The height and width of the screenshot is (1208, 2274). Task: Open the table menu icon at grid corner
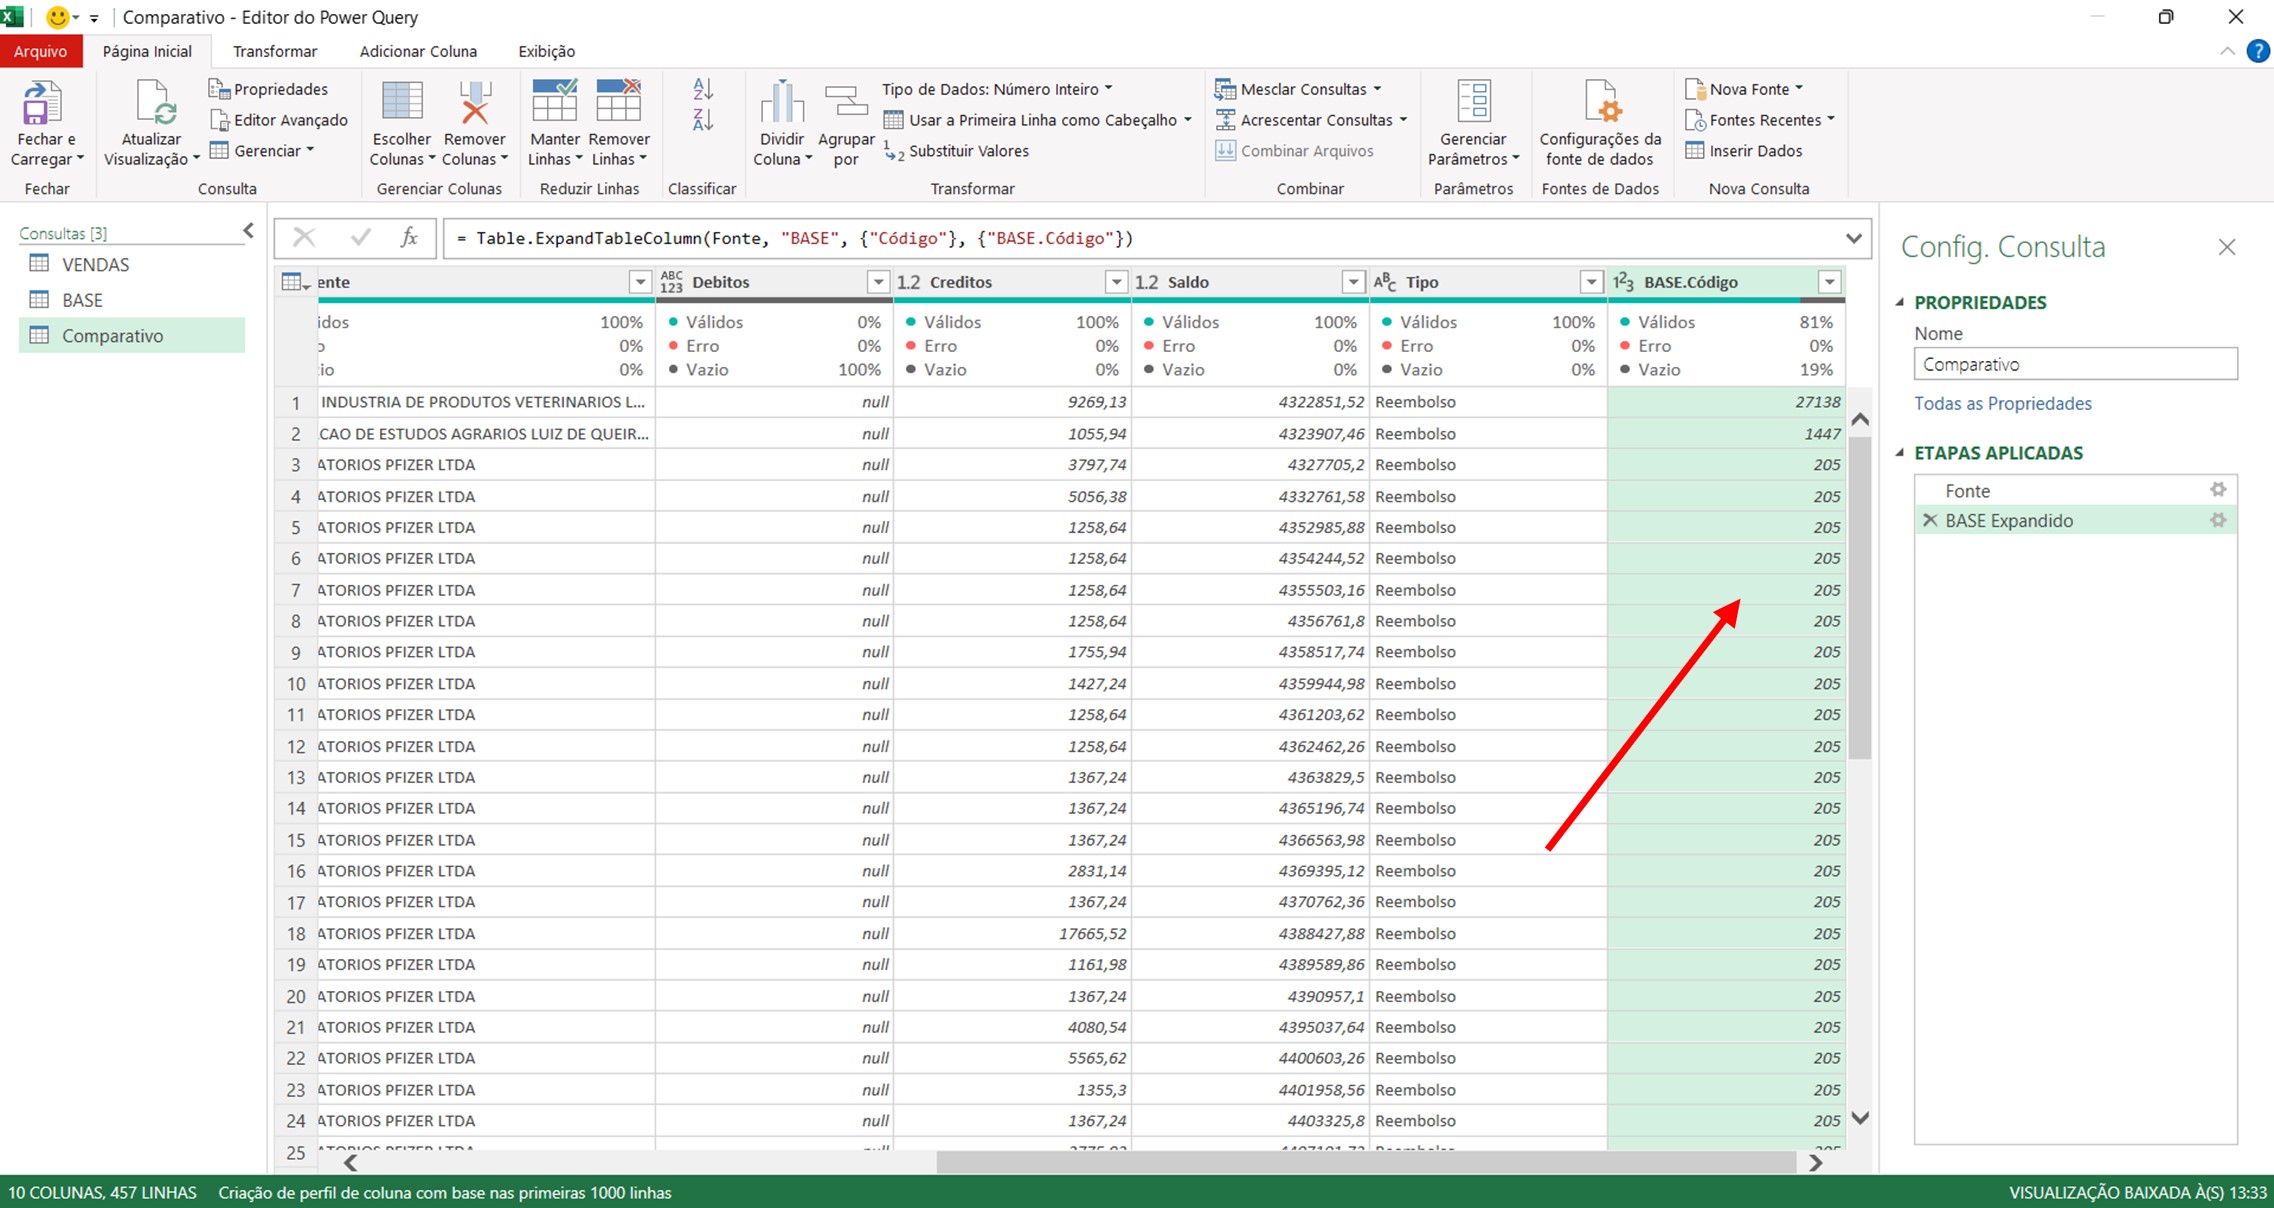point(295,282)
